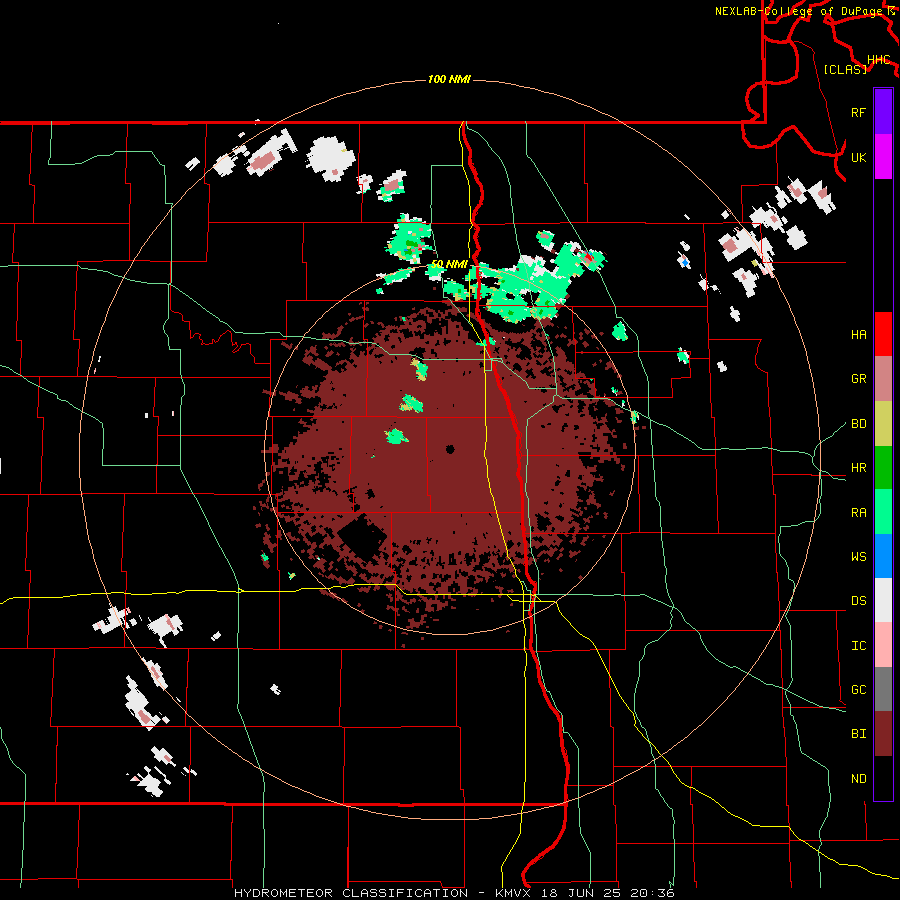Click the 'BD' legend label
The image size is (900, 900).
858,424
